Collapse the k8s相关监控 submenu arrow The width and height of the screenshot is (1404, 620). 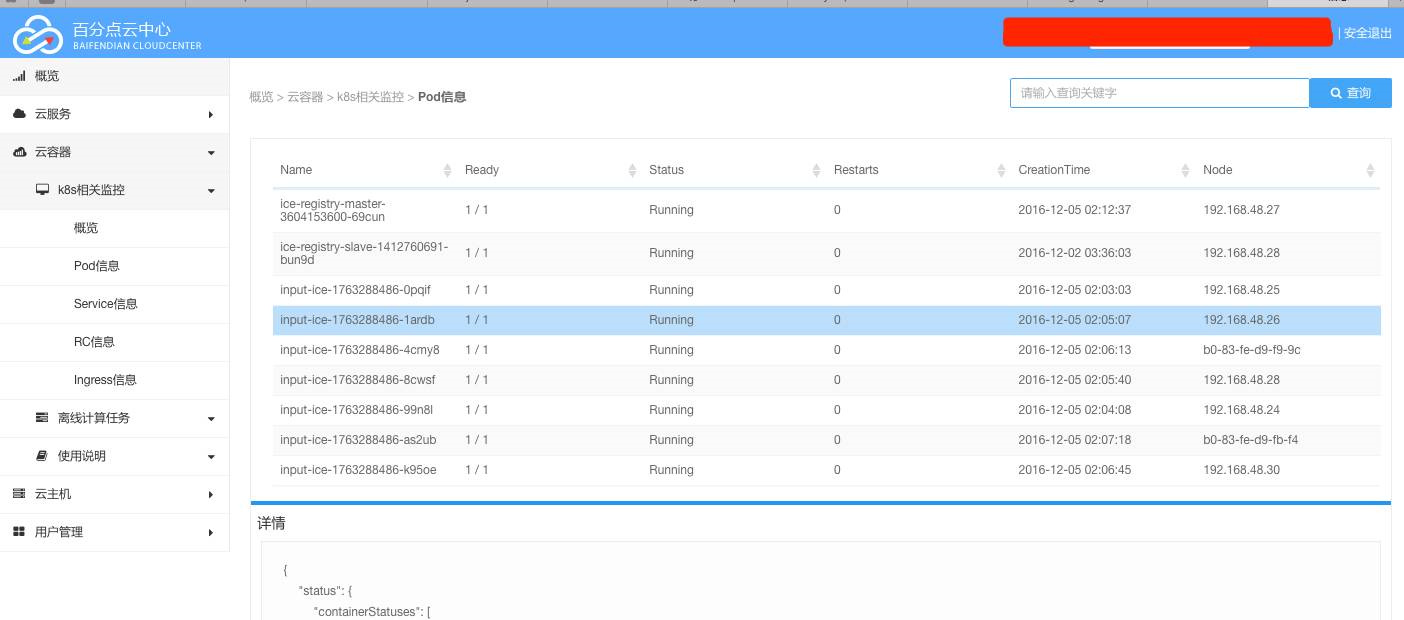[x=211, y=191]
